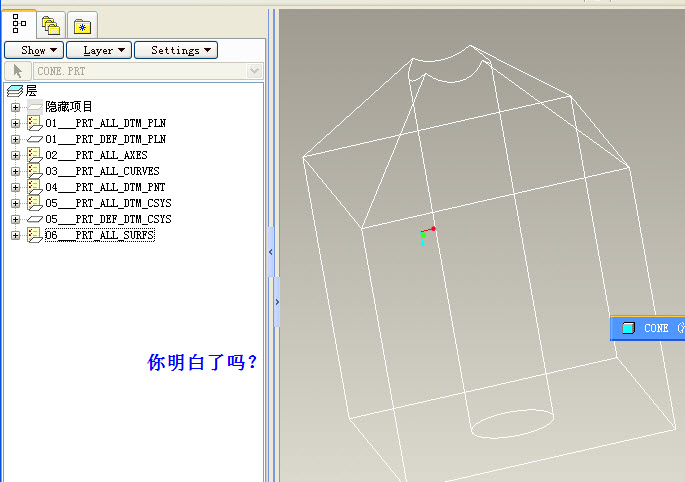685x482 pixels.
Task: Select the 隐藏项目 tree row
Action: 69,107
